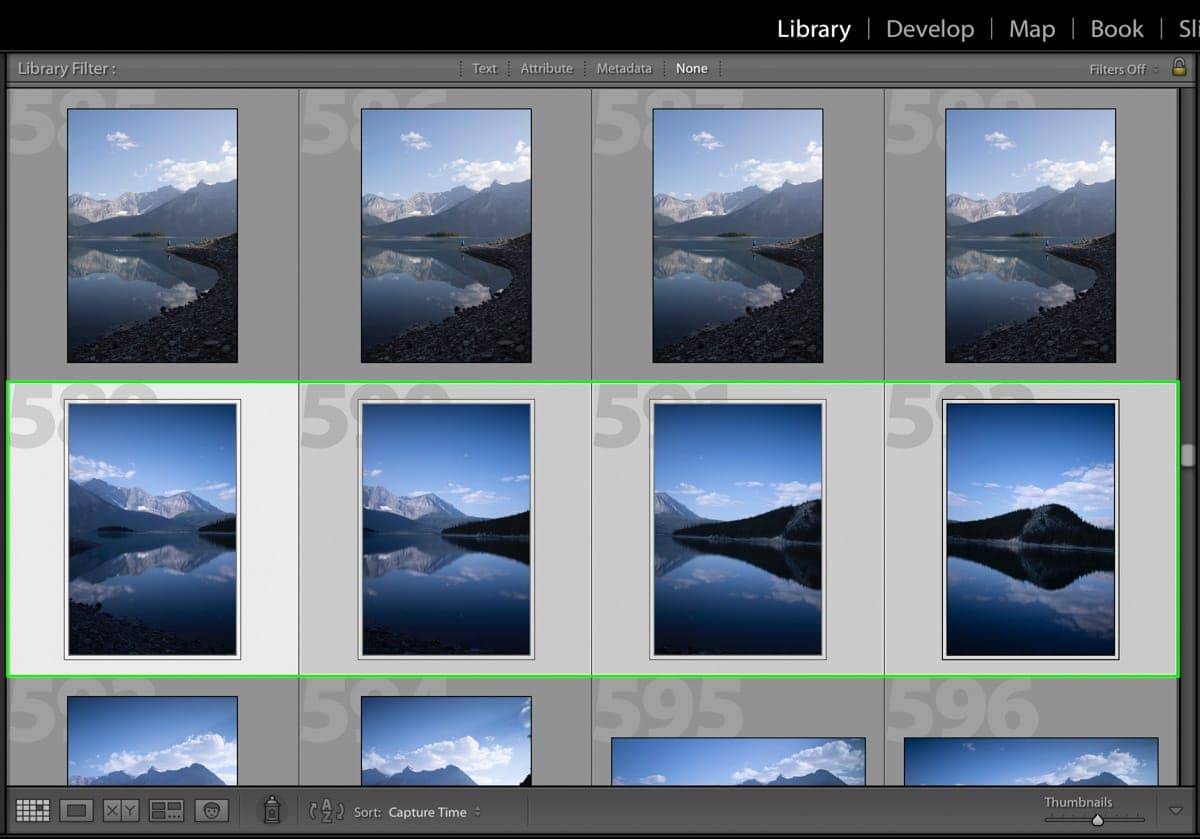
Task: Click the grid vertical scrollbar handle
Action: [1188, 455]
